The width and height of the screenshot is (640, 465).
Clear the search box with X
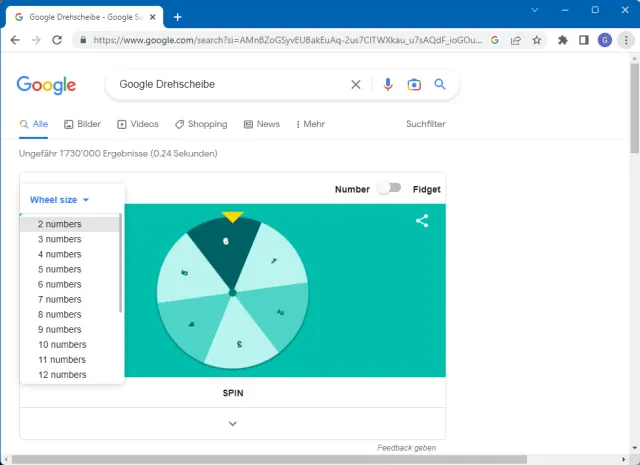coord(355,85)
